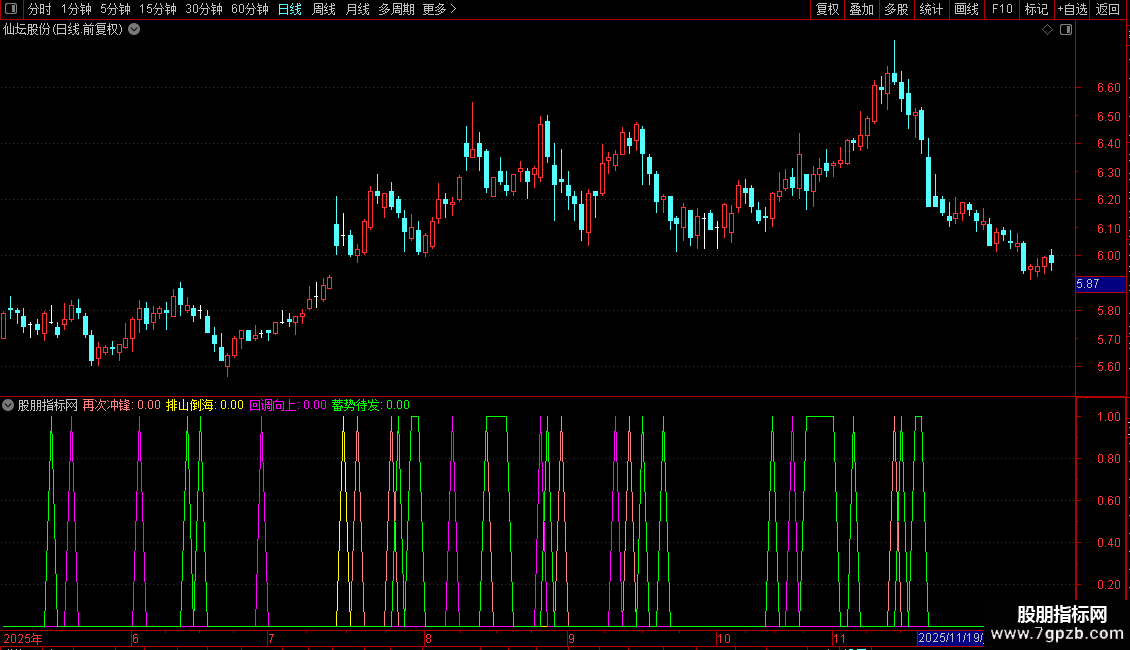The height and width of the screenshot is (650, 1130).
Task: Click the panel layout icon at top-left
Action: point(11,9)
